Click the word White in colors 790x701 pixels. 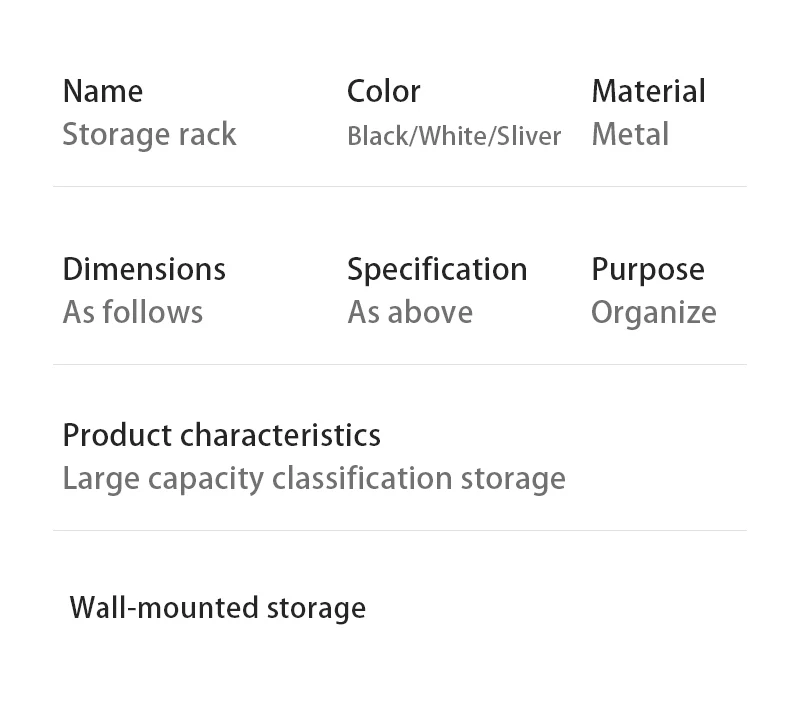451,136
